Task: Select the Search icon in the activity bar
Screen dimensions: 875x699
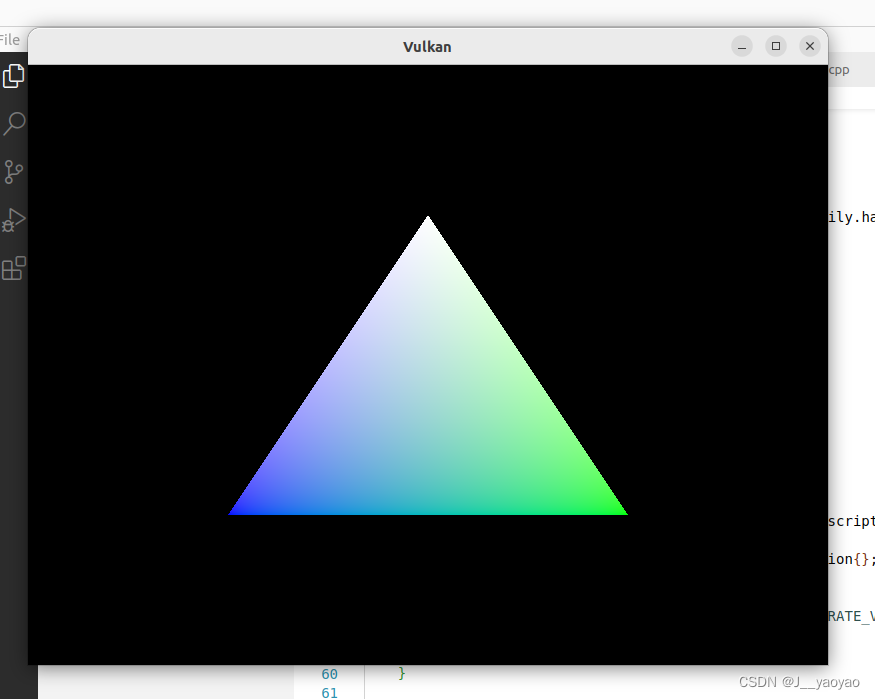Action: [x=13, y=123]
